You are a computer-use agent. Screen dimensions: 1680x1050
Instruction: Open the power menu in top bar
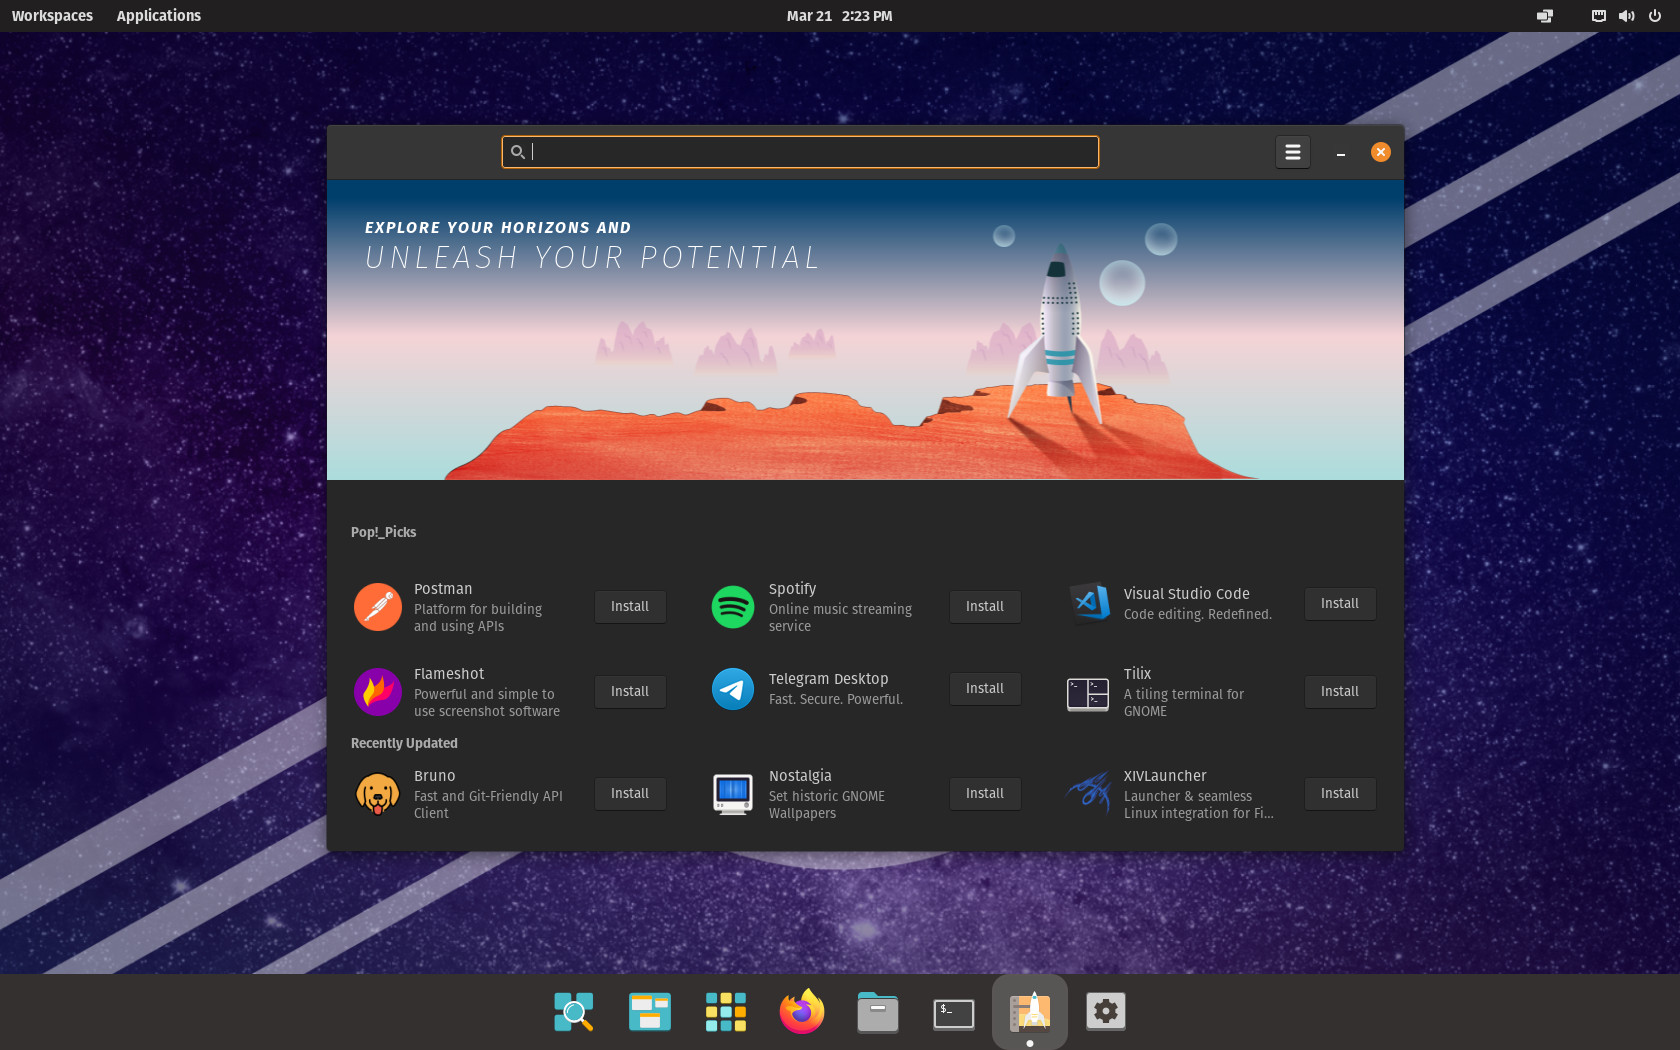coord(1655,16)
